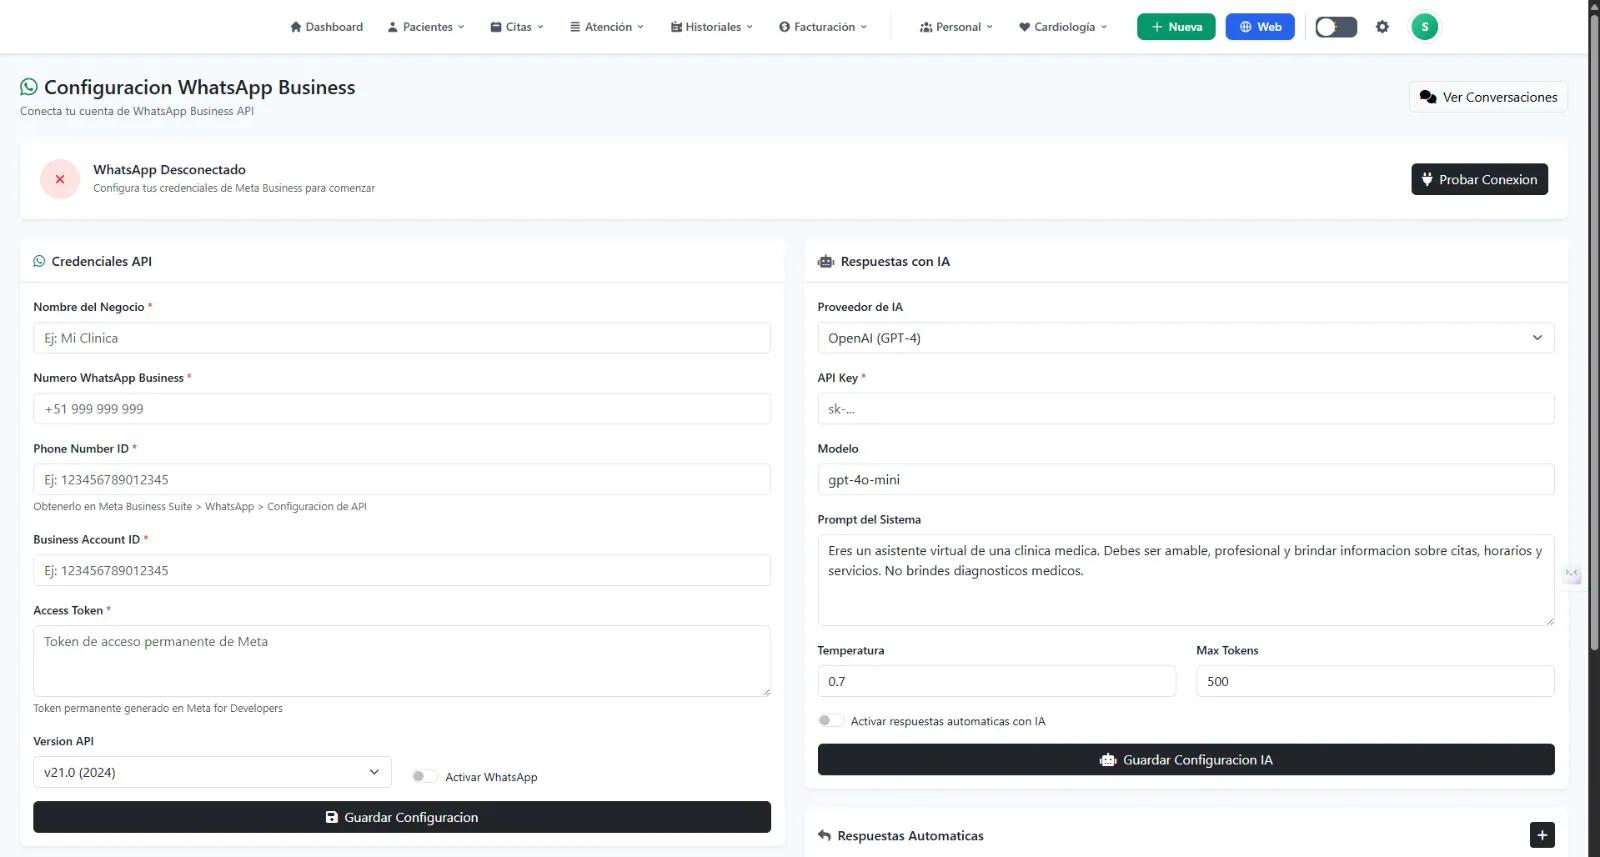
Task: Enable the Activar WhatsApp switch
Action: pos(424,776)
